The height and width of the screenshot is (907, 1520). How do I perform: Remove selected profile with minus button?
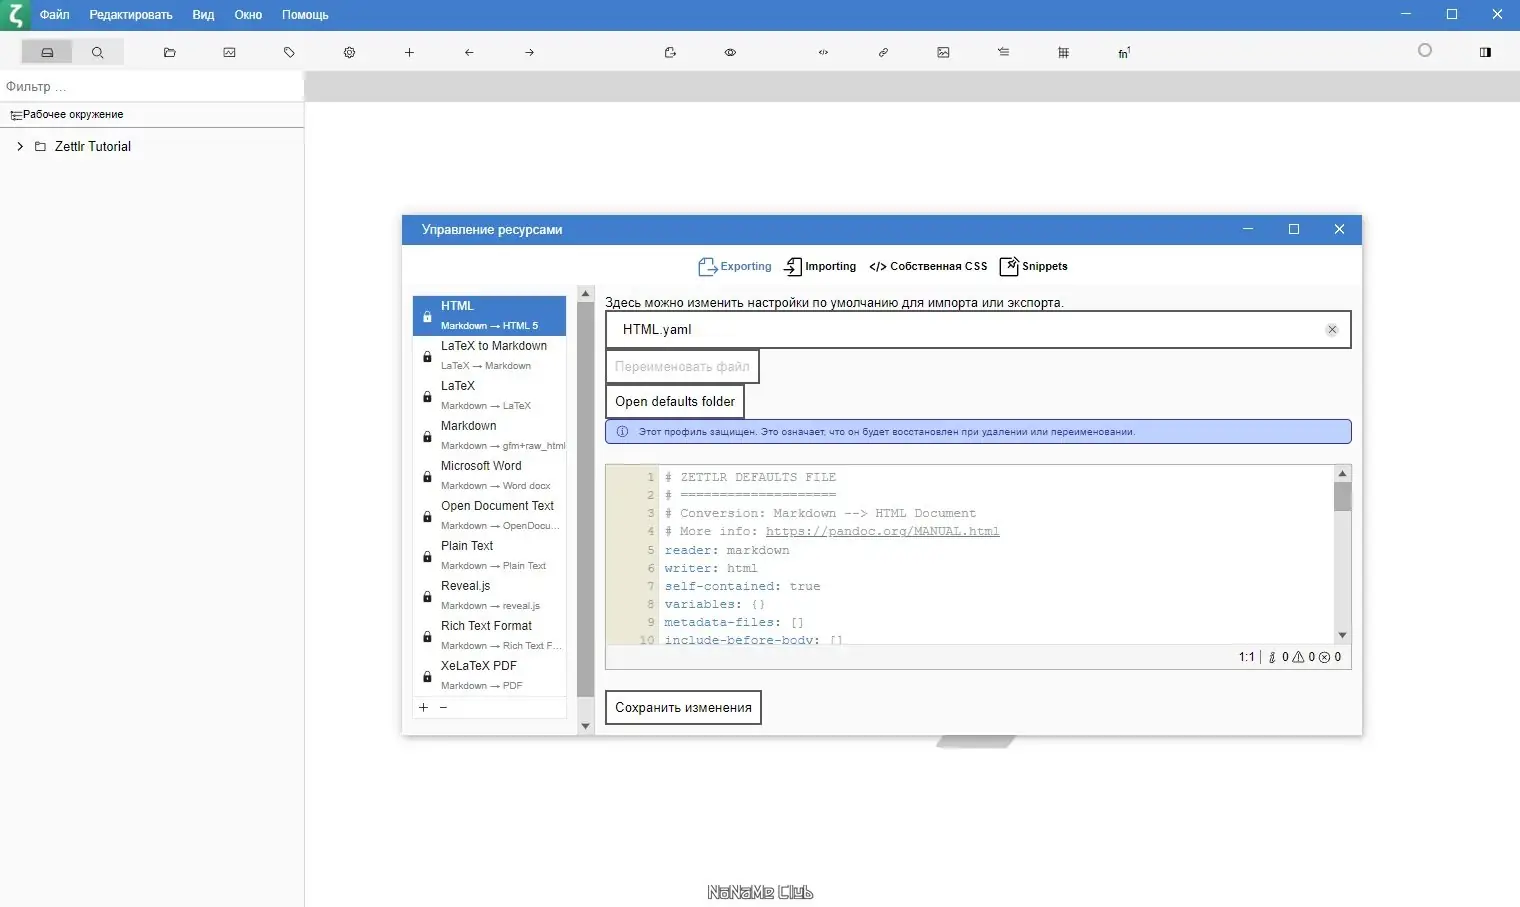(x=443, y=707)
